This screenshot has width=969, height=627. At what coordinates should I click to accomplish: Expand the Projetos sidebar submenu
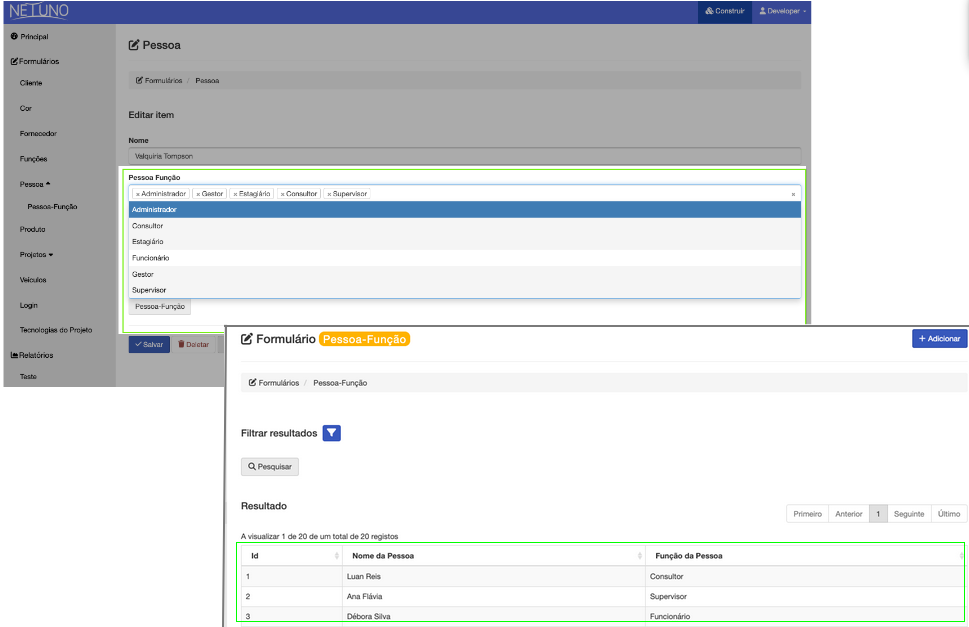(x=37, y=254)
